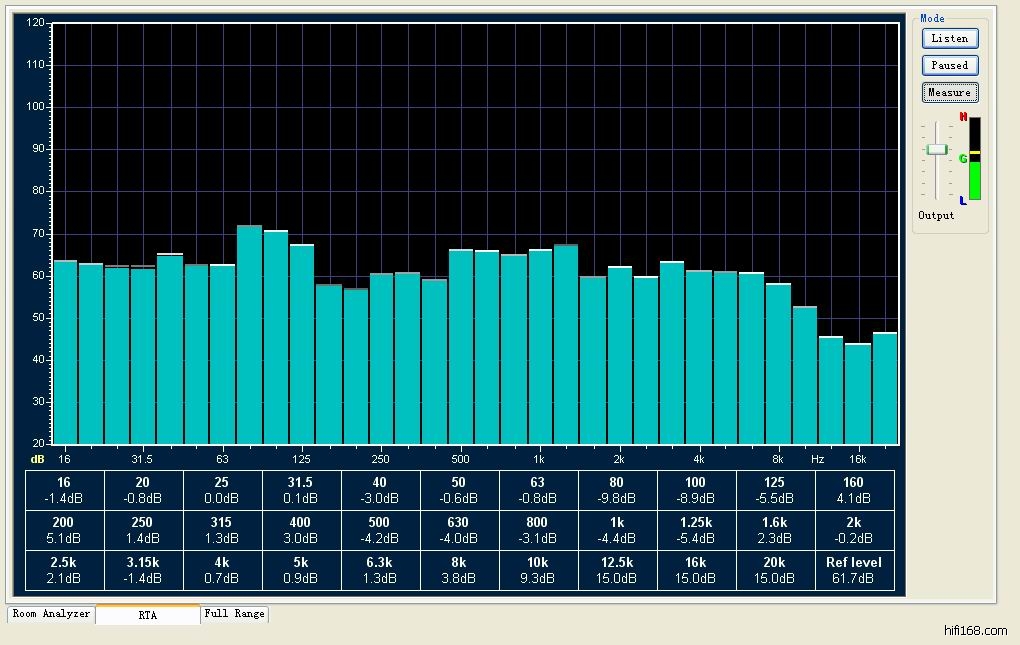Click the 160 Hz band cell
The image size is (1020, 645).
pyautogui.click(x=854, y=490)
